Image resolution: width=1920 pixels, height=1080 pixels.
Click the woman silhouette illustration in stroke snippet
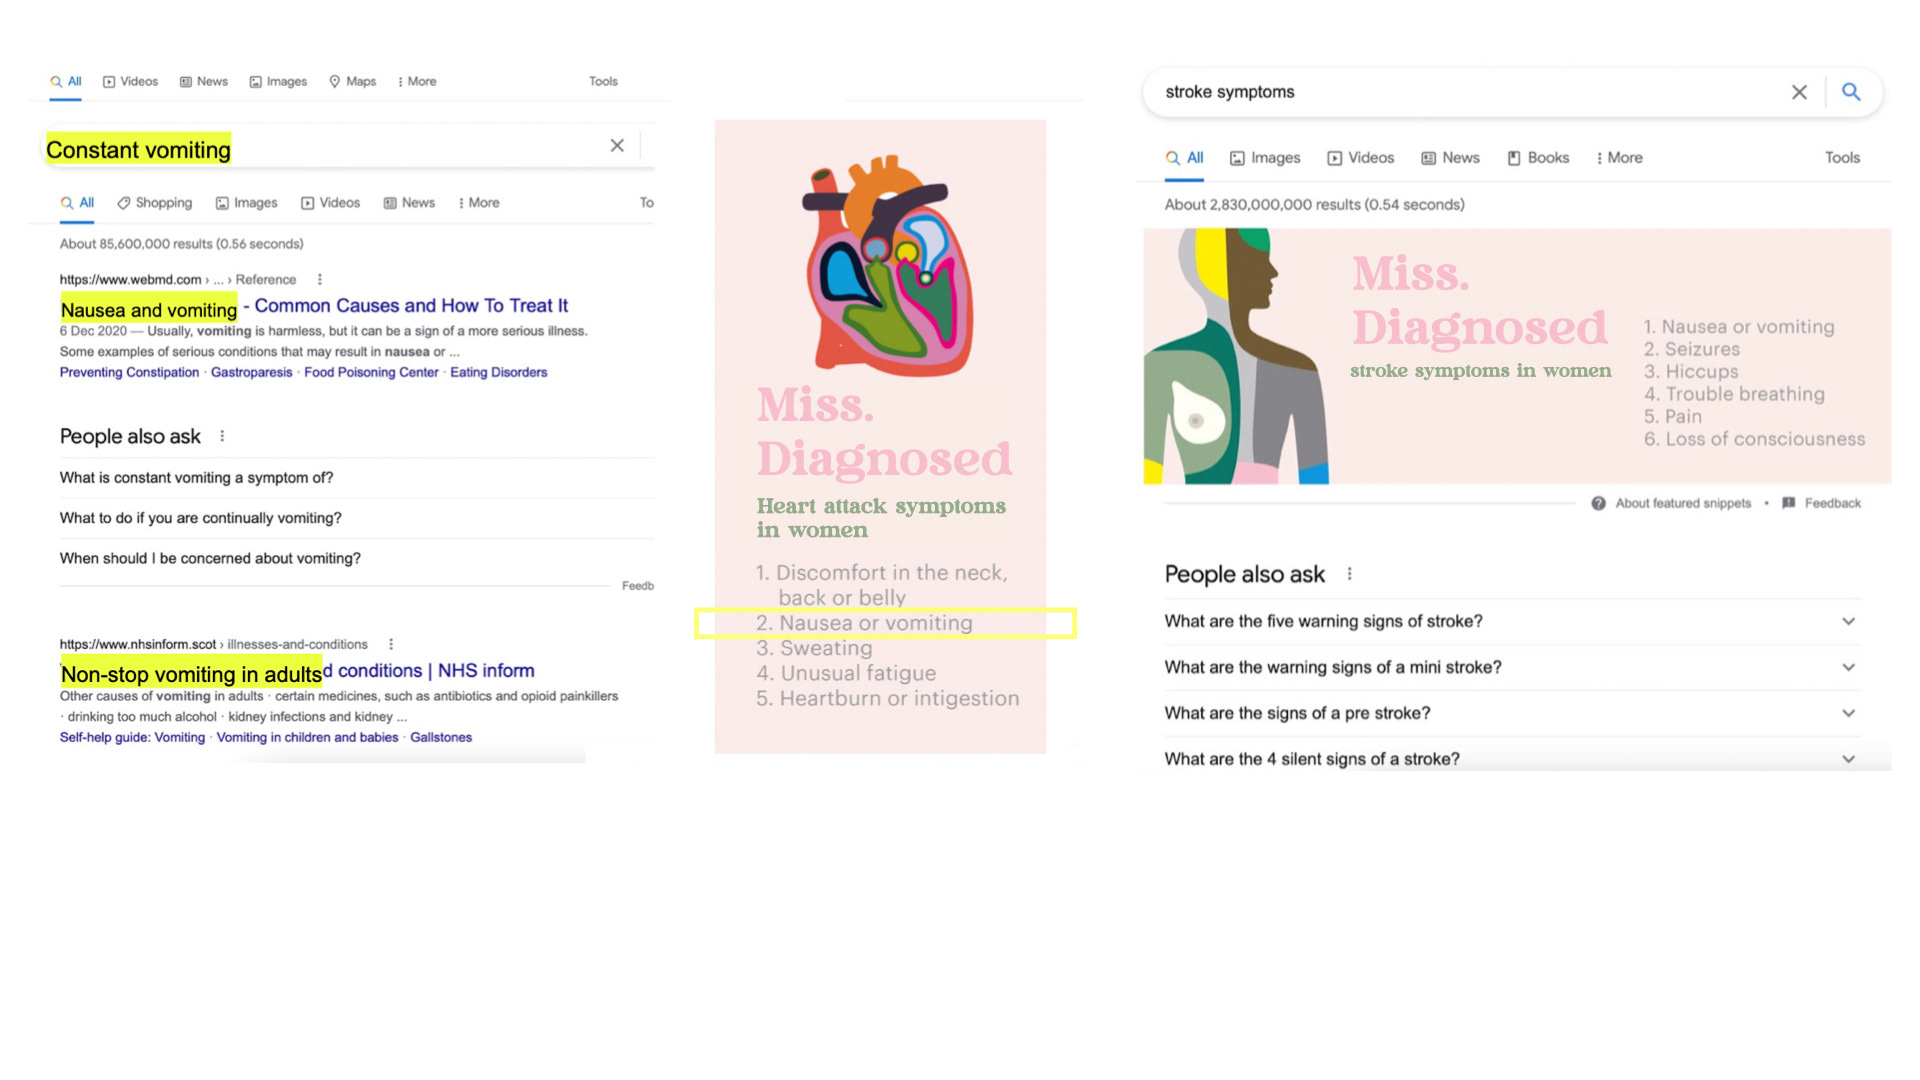pyautogui.click(x=1236, y=356)
